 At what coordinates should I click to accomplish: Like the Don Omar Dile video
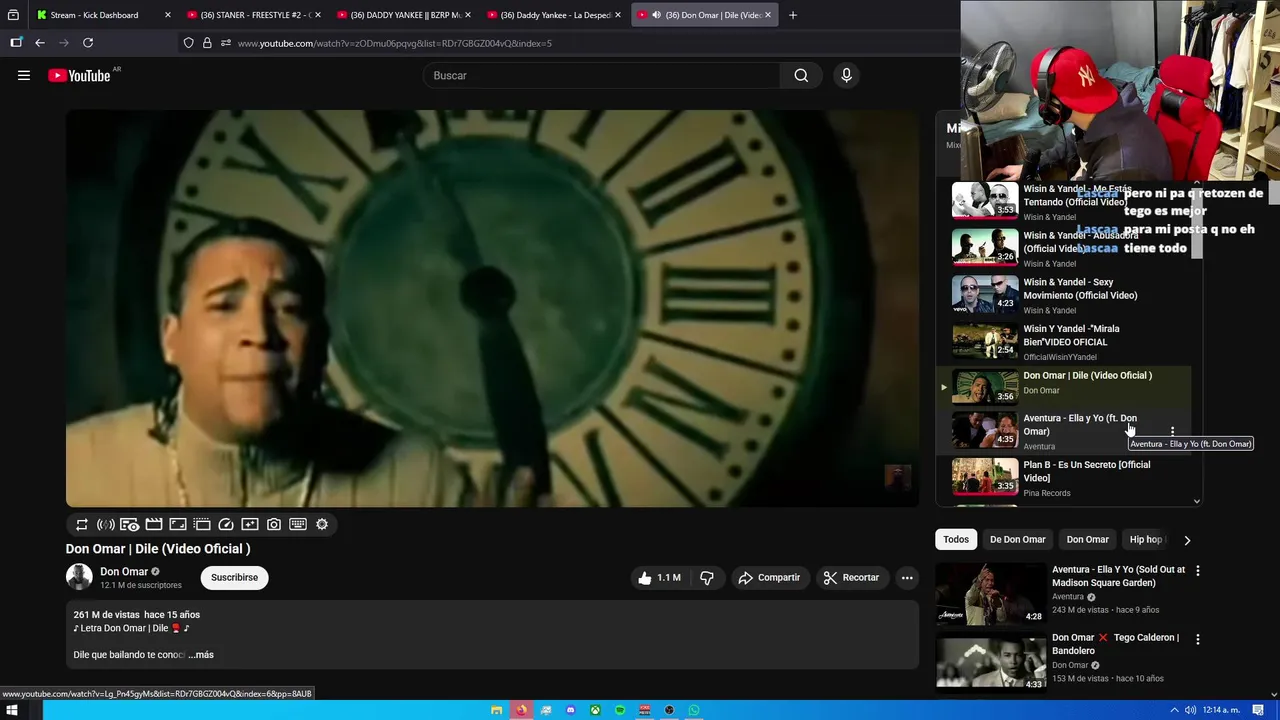[x=659, y=577]
